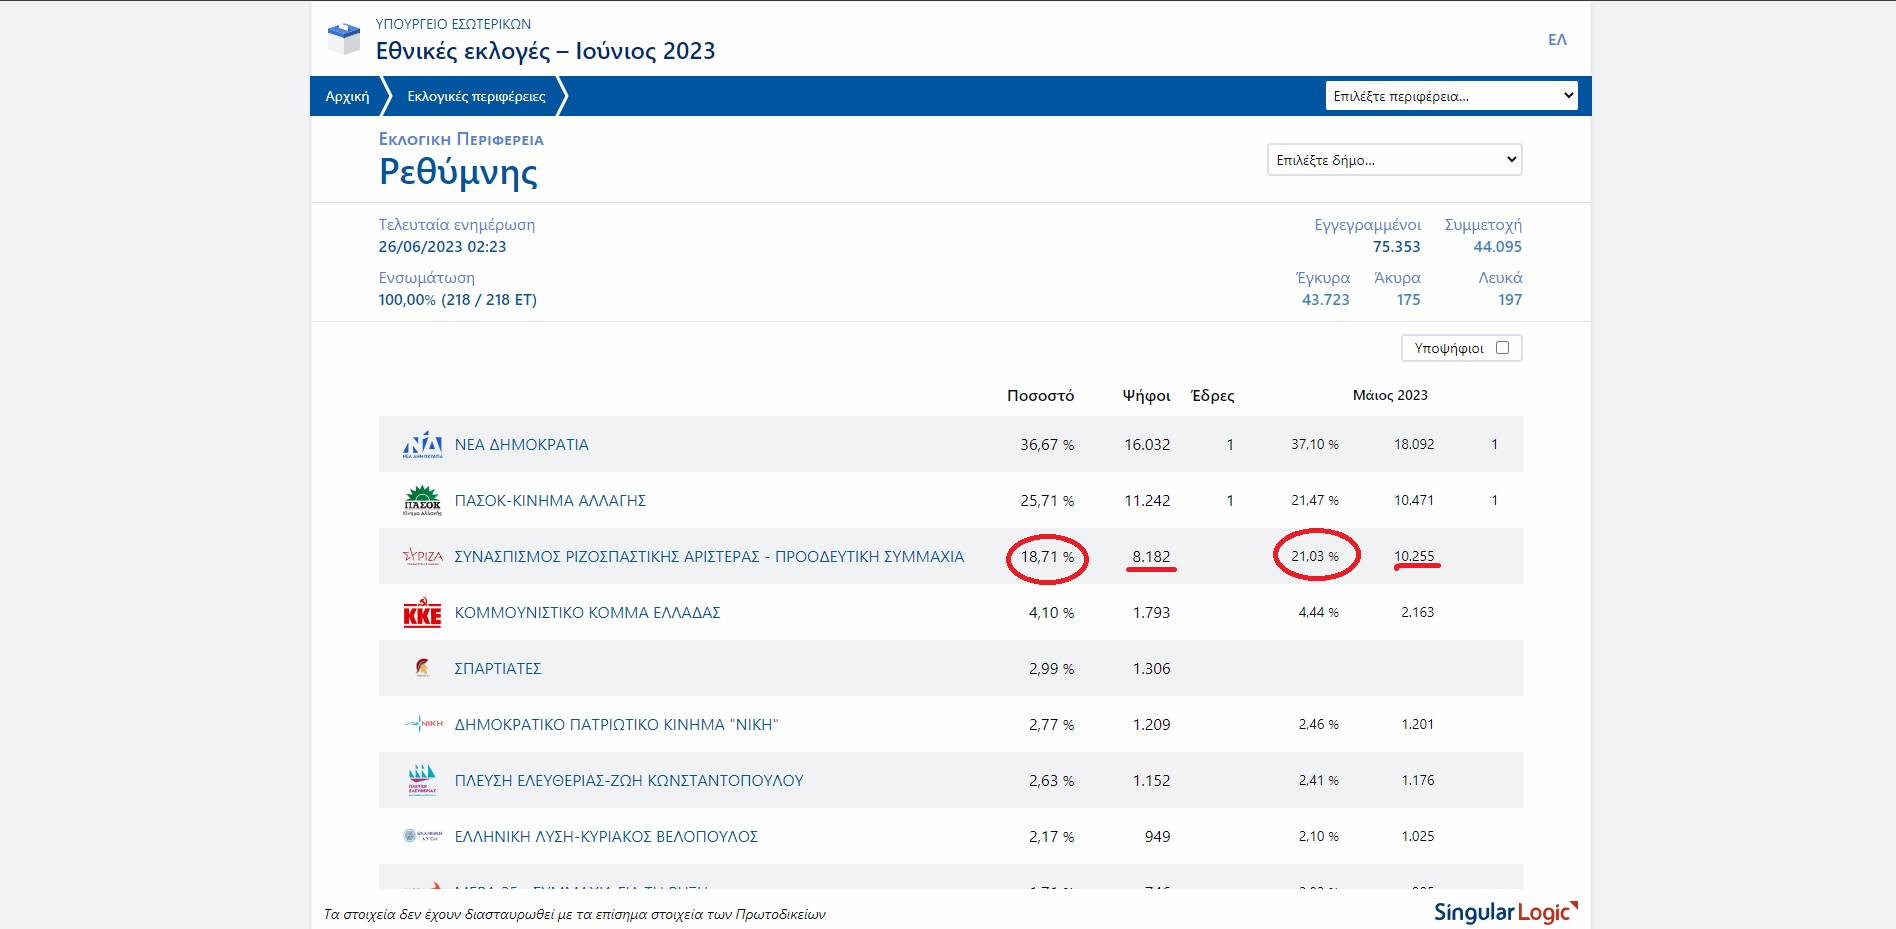
Task: Go to Αρχική in breadcrumb navigation
Action: (x=347, y=97)
